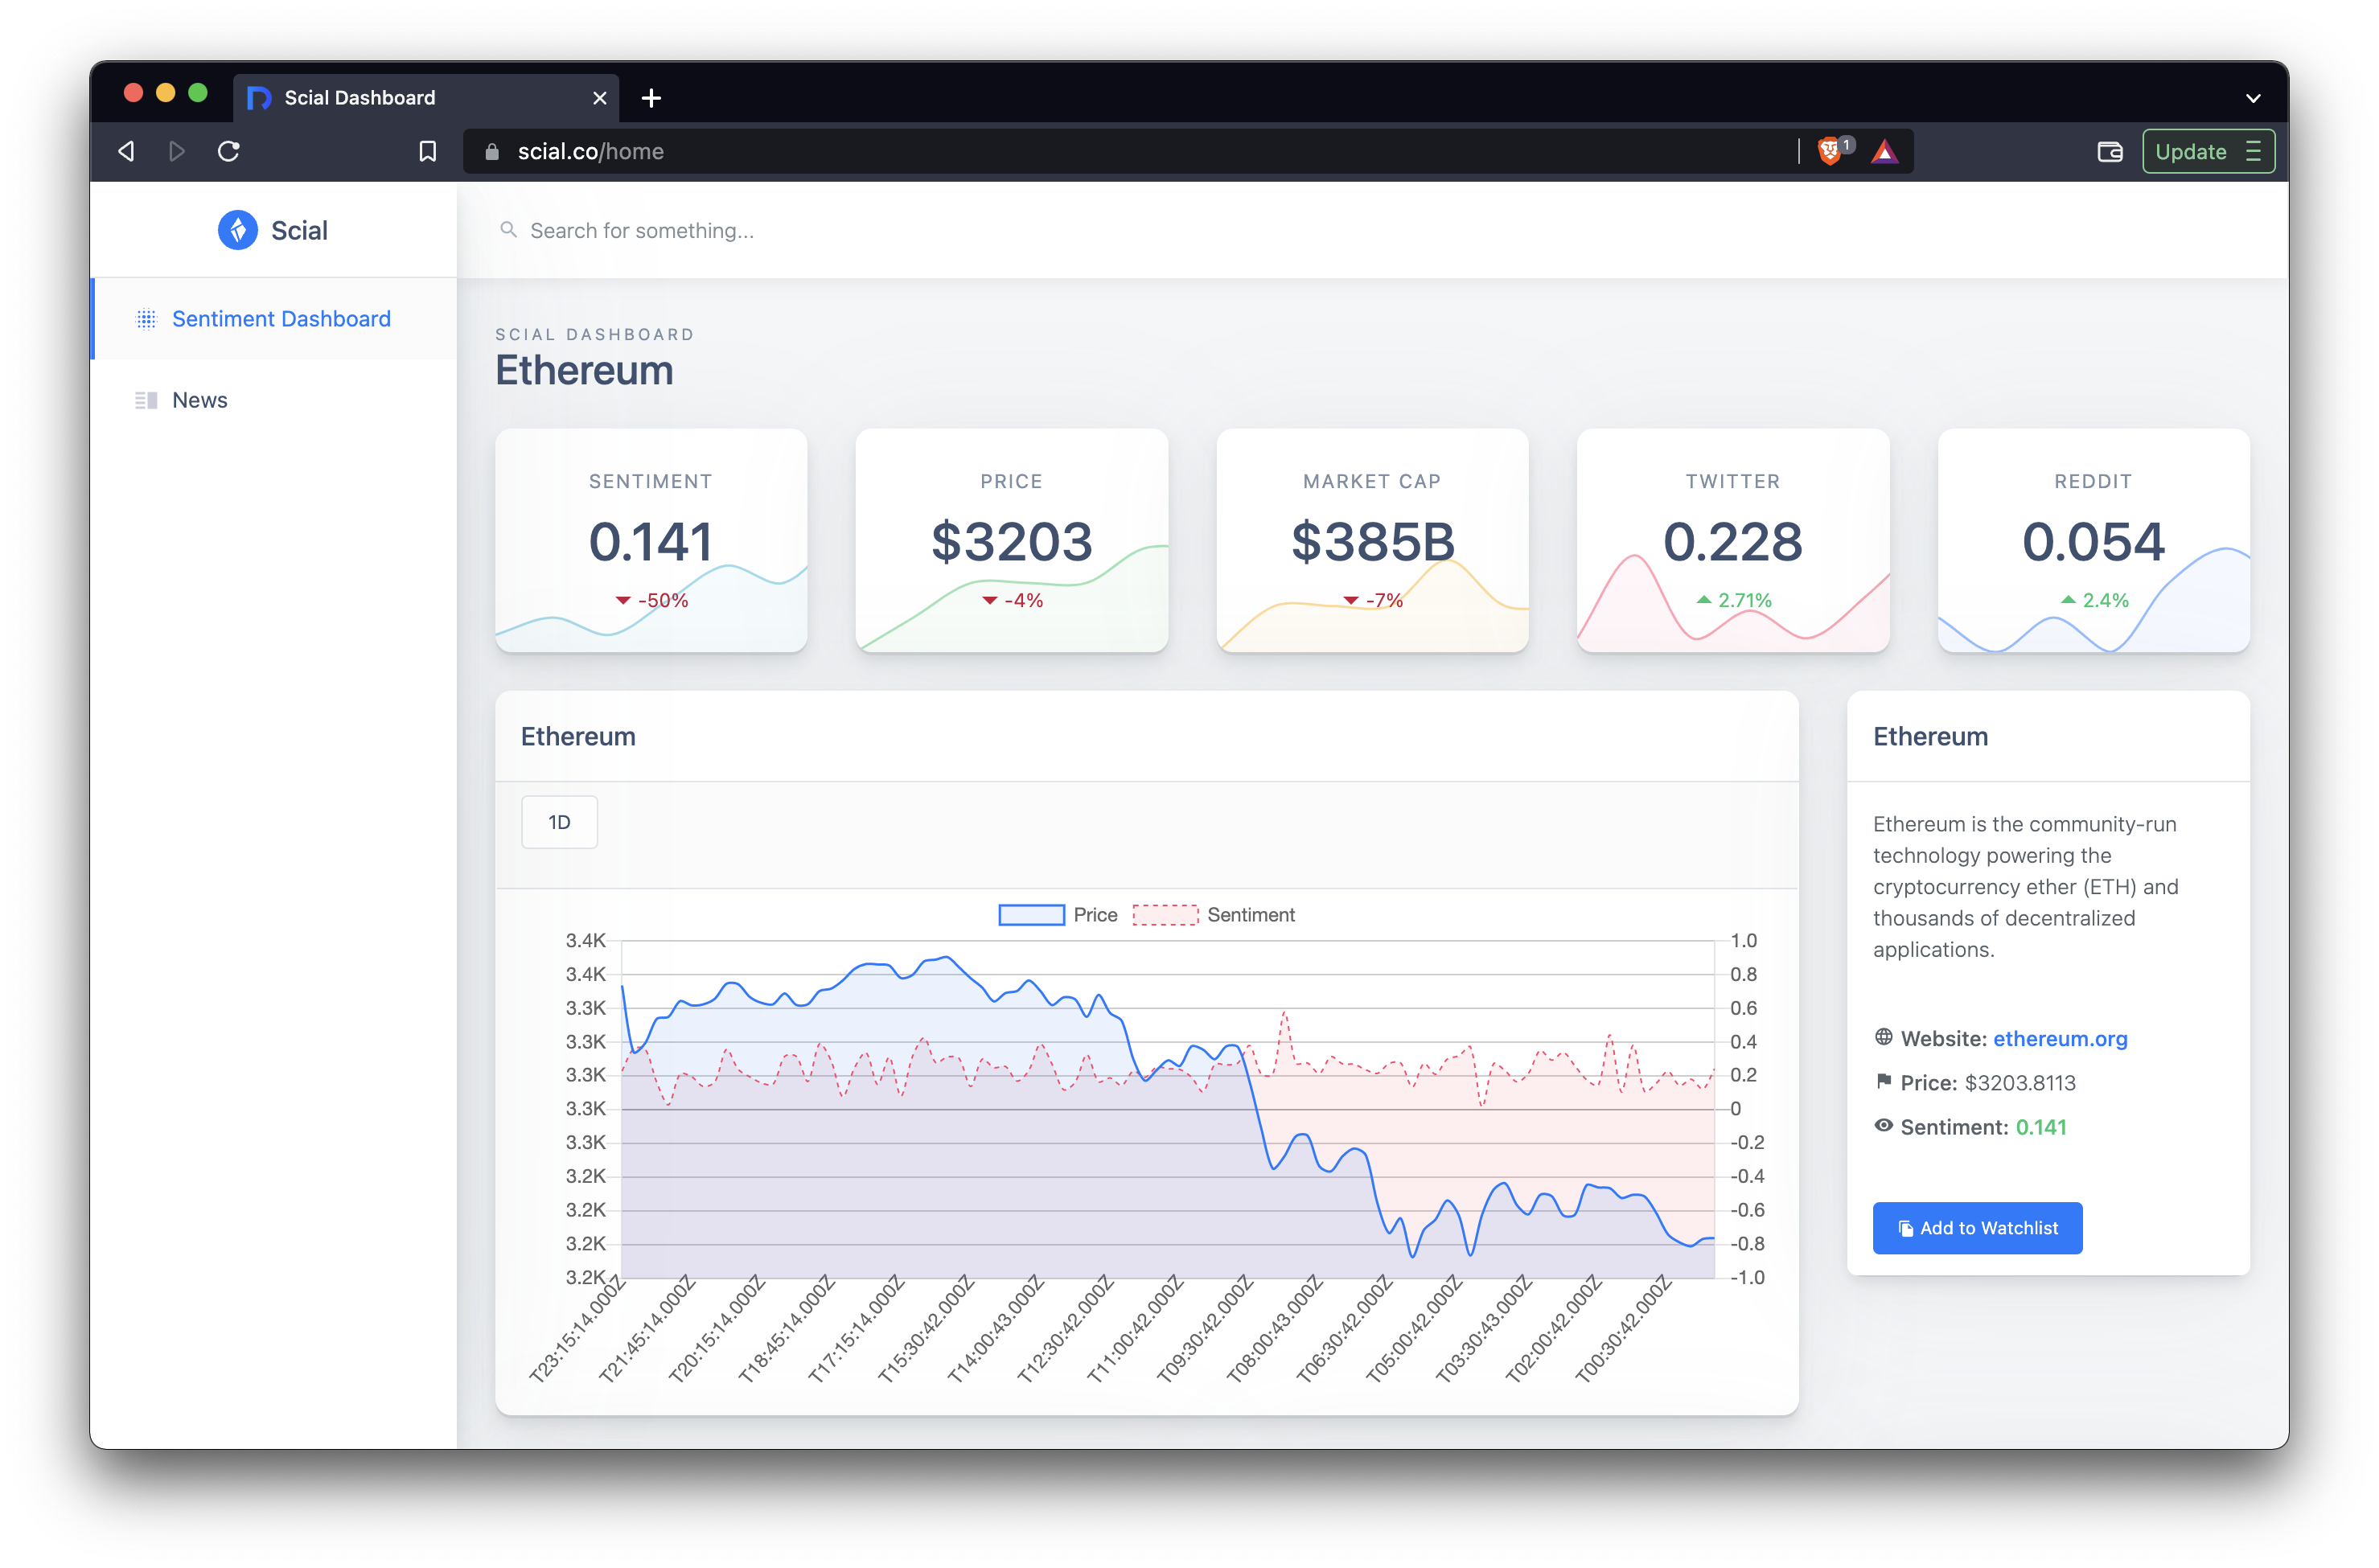2379x1568 pixels.
Task: Click the globe icon beside Website
Action: point(1883,1037)
